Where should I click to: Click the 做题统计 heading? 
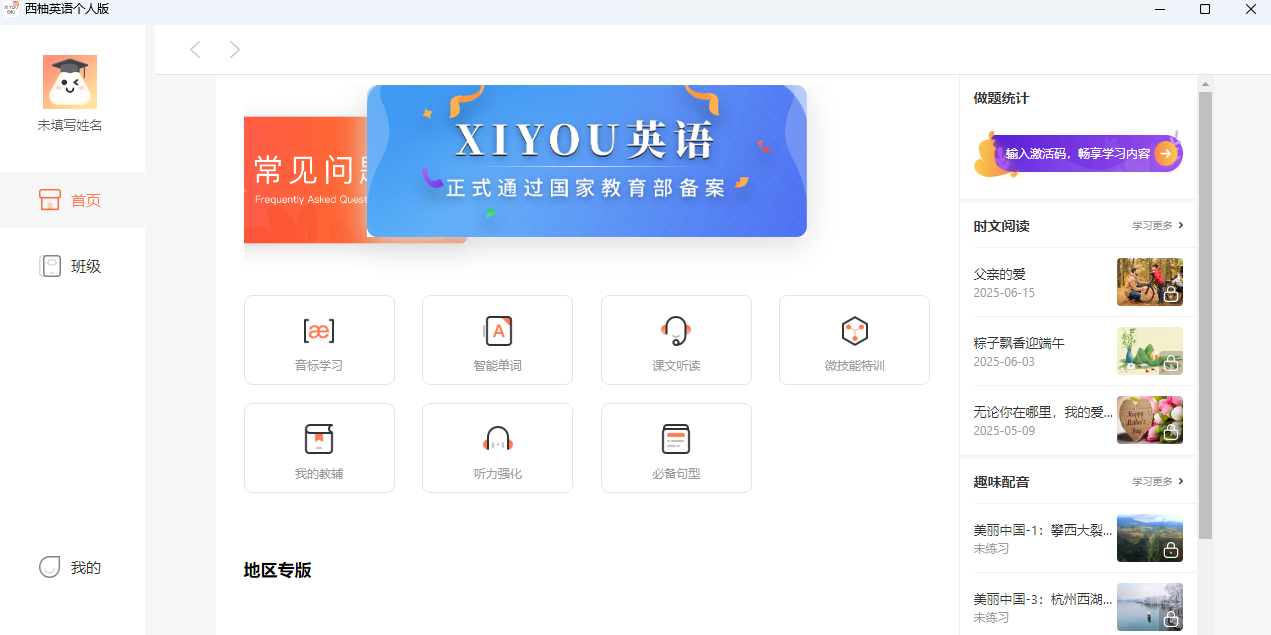1001,98
